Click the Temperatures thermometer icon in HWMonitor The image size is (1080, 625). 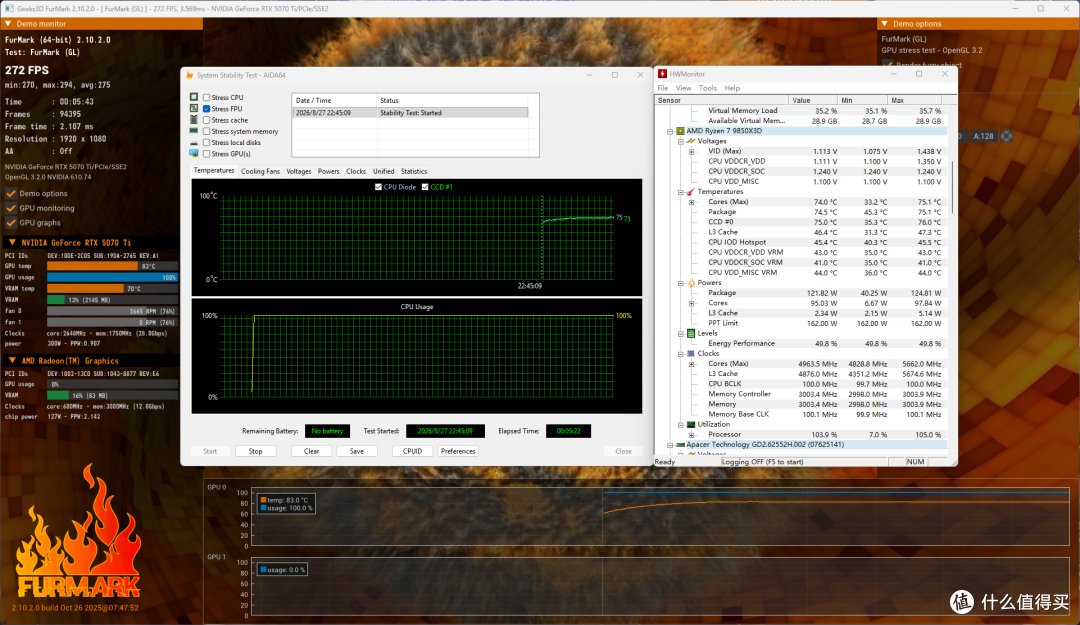[x=691, y=192]
